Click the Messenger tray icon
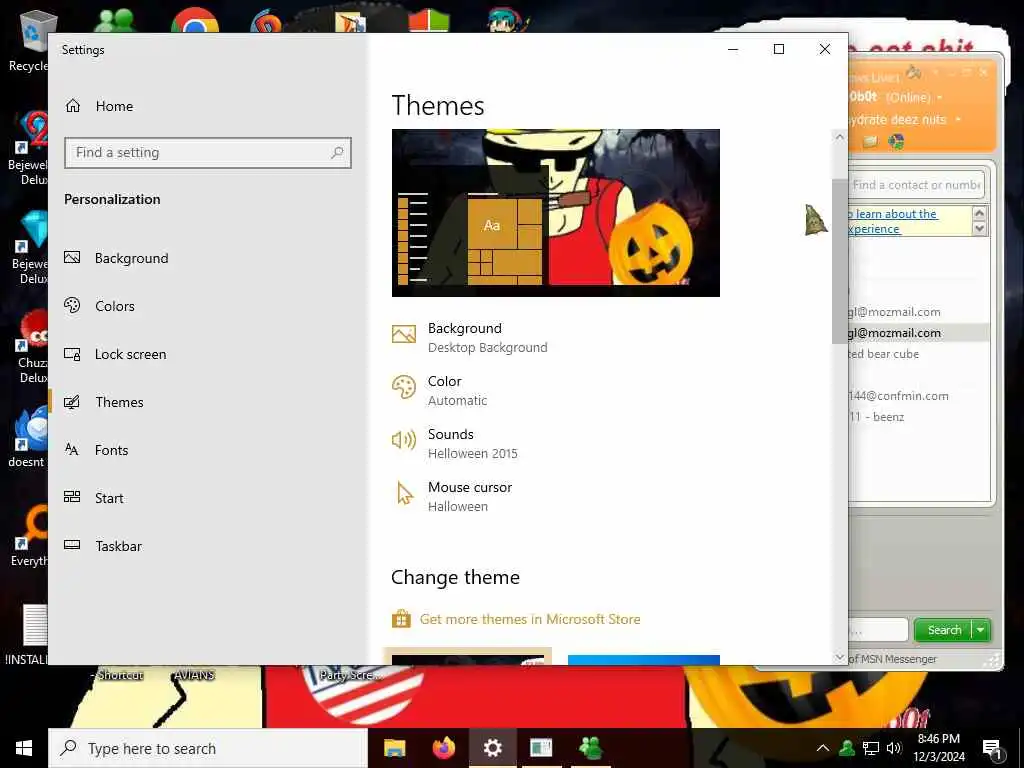 [847, 748]
